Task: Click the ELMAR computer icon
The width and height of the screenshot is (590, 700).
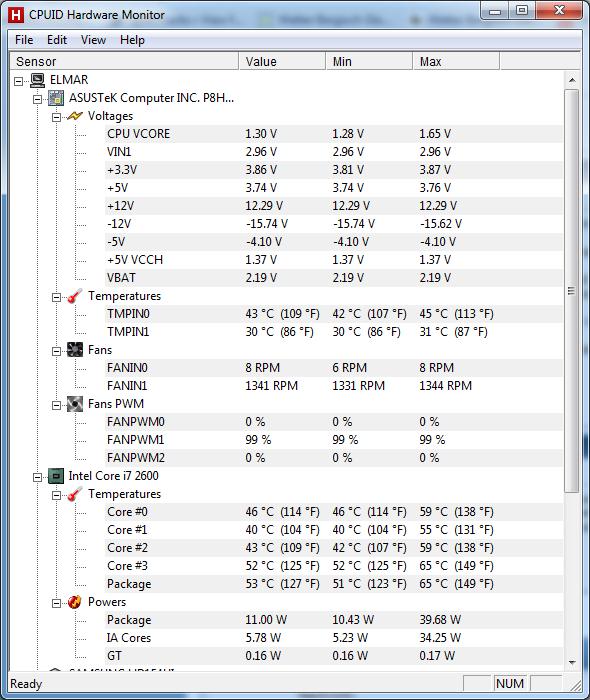Action: point(37,80)
